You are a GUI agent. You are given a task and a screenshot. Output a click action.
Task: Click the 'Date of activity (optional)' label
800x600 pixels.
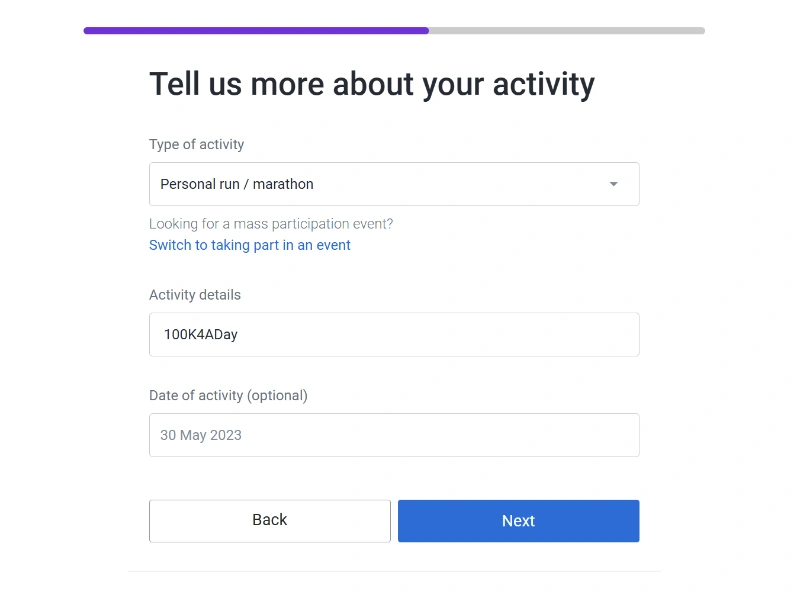point(228,395)
